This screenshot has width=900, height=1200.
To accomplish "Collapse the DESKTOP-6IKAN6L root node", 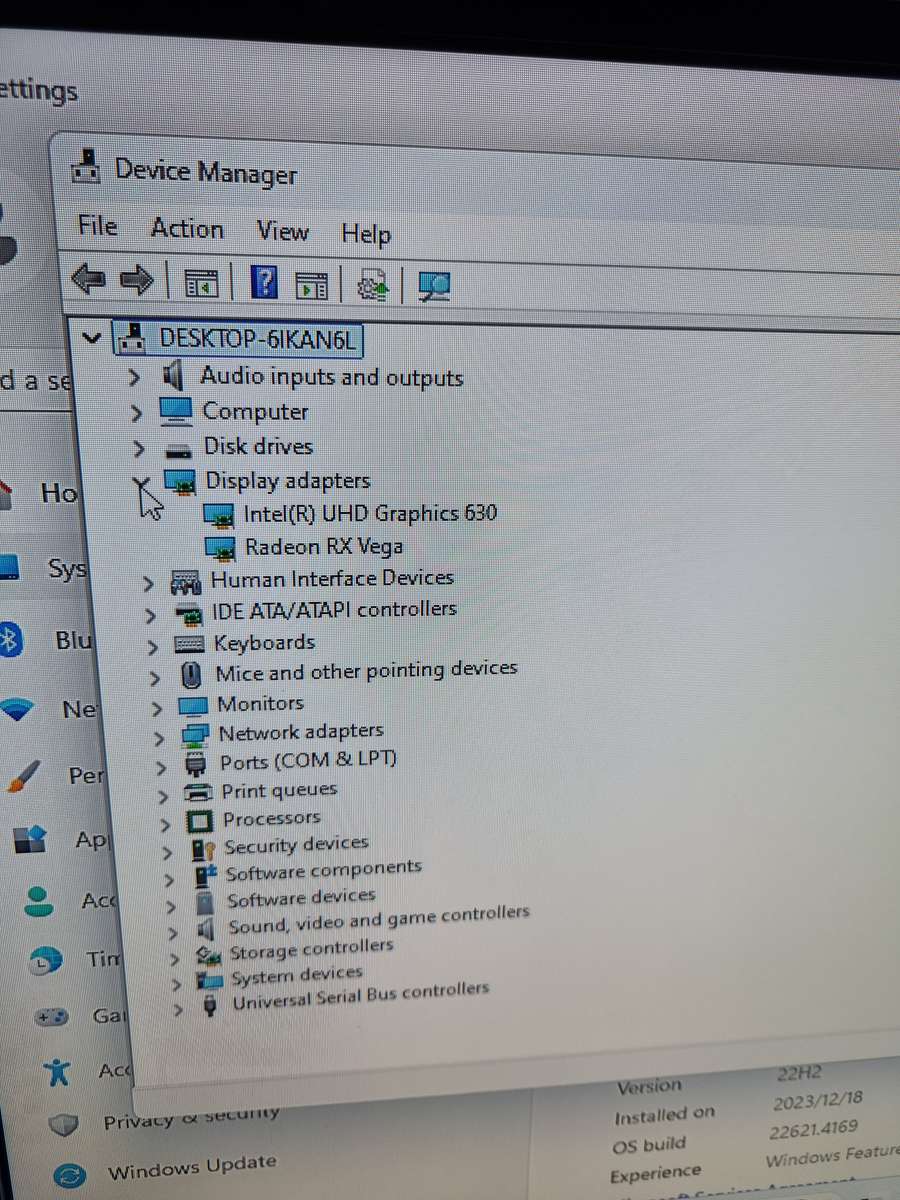I will pyautogui.click(x=92, y=339).
